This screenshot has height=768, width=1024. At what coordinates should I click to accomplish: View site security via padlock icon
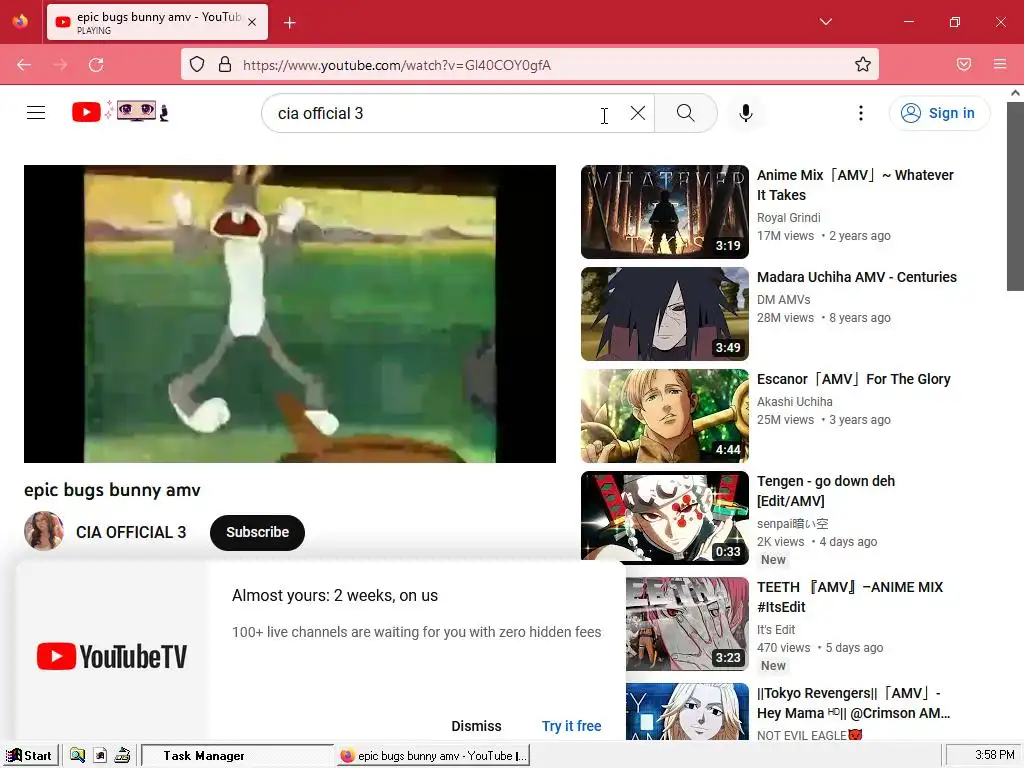(x=225, y=65)
